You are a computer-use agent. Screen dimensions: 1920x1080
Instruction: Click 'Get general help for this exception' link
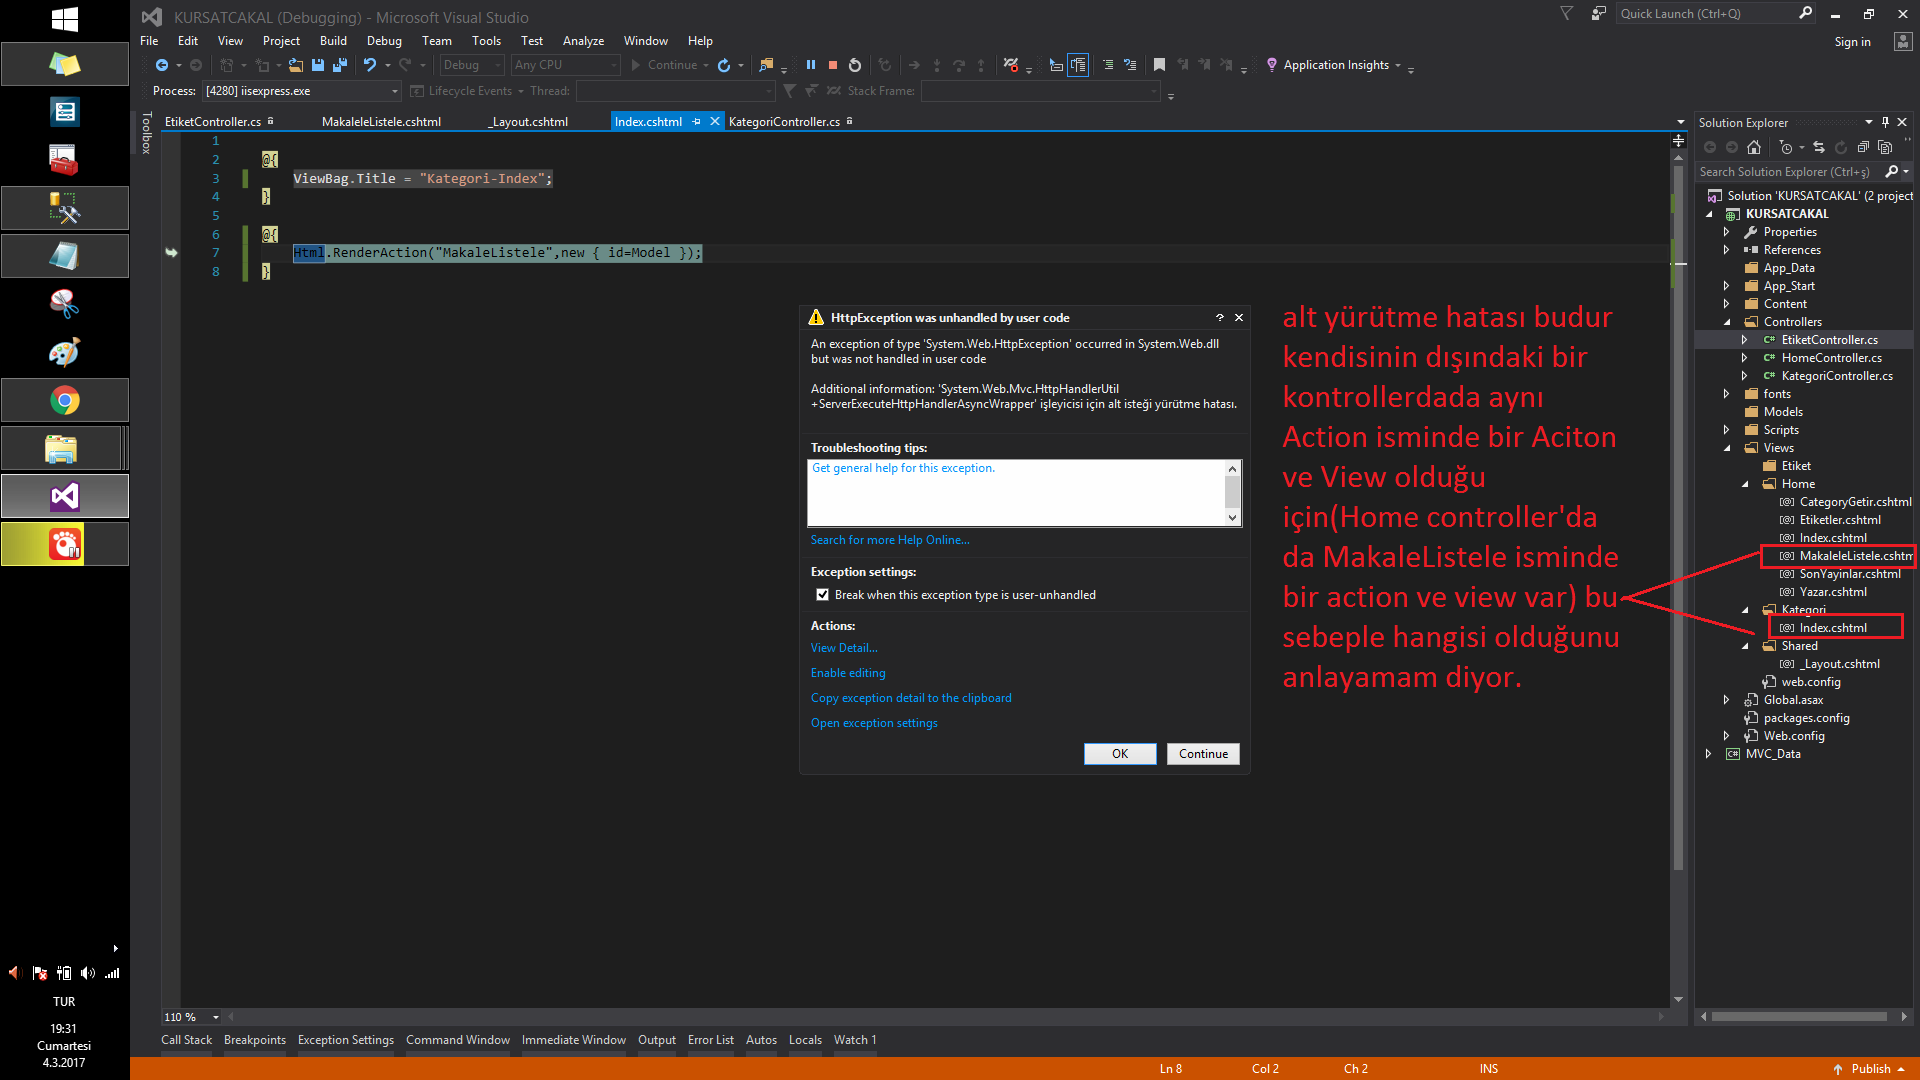pyautogui.click(x=905, y=467)
